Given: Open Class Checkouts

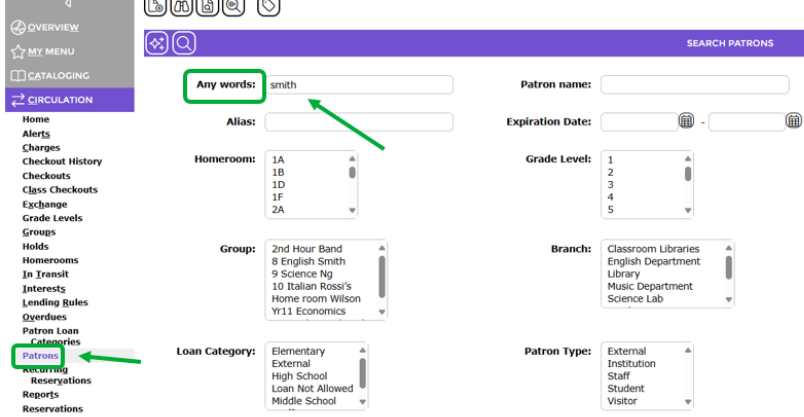Looking at the screenshot, I should coord(60,190).
